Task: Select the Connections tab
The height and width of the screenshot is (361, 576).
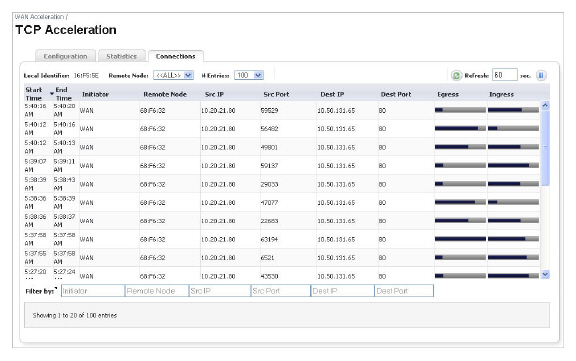Action: tap(175, 56)
